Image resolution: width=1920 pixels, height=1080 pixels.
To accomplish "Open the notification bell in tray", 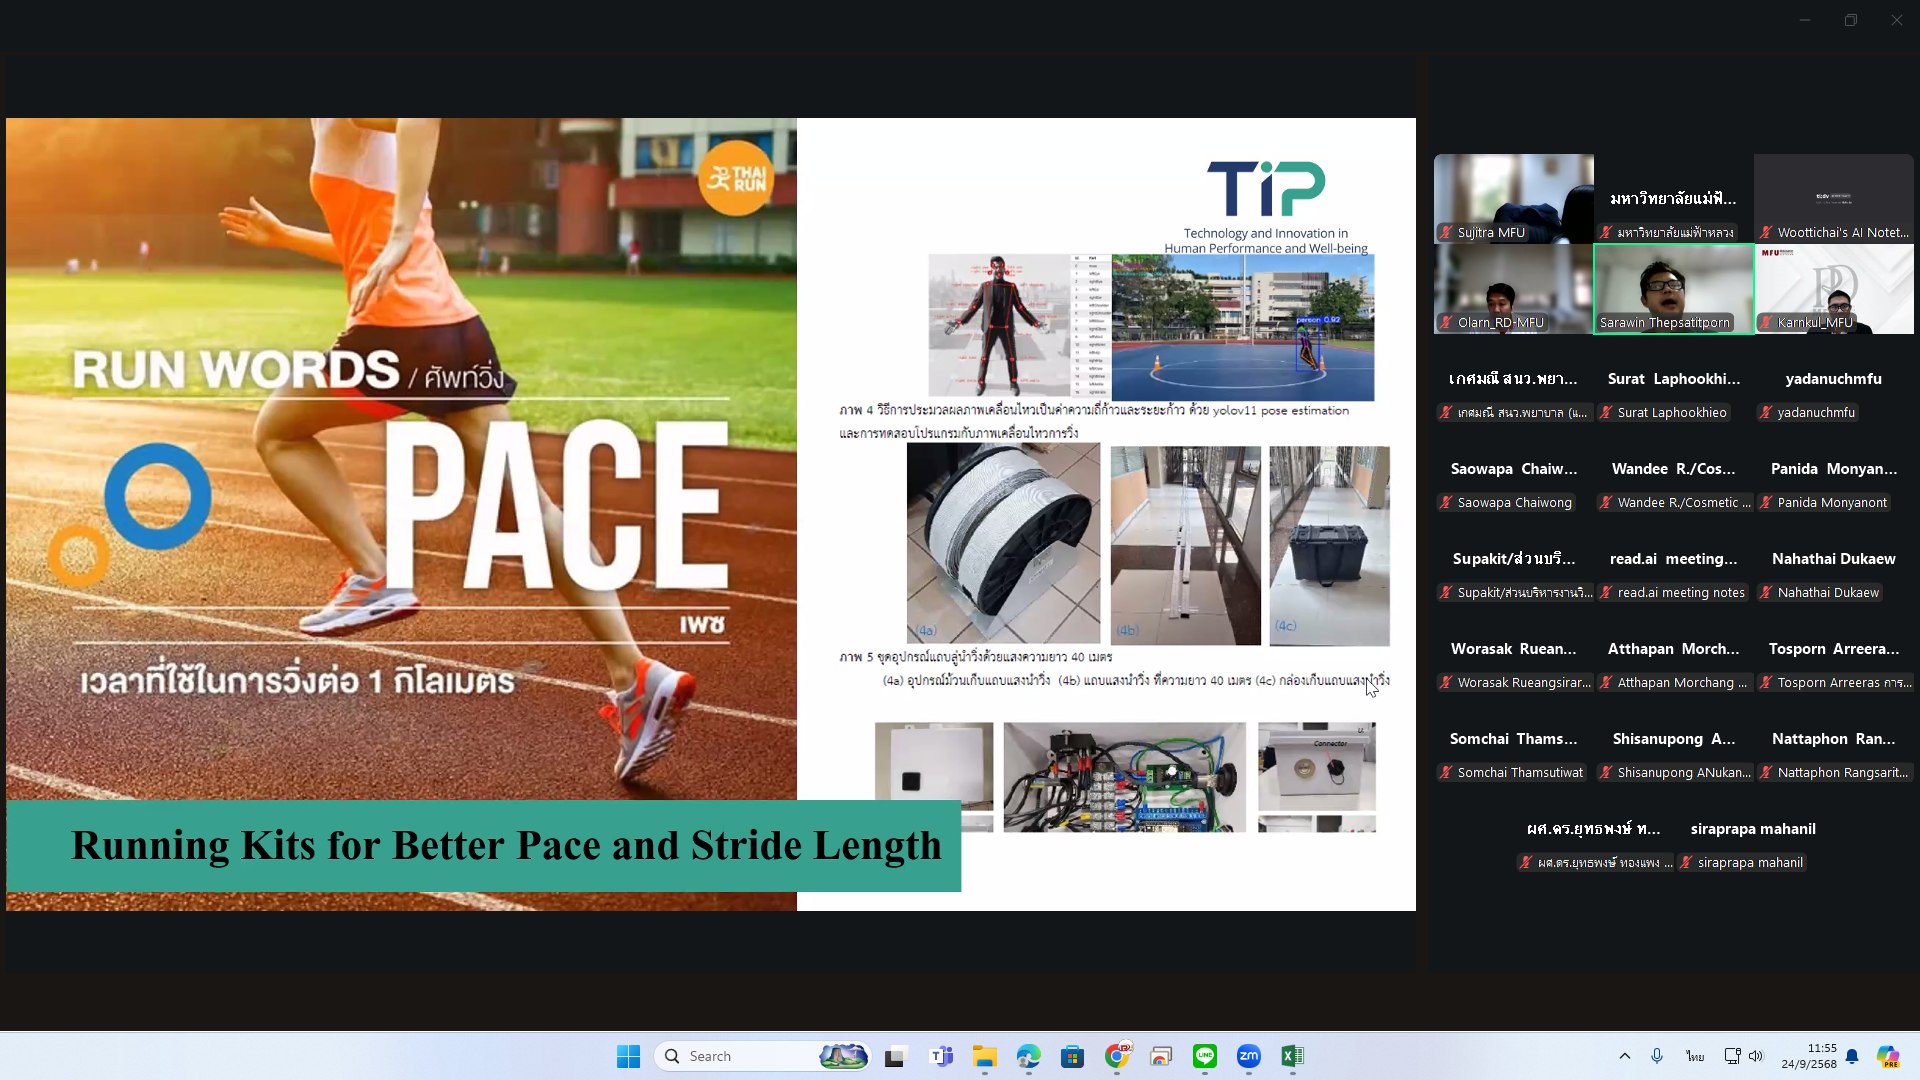I will [1852, 1056].
